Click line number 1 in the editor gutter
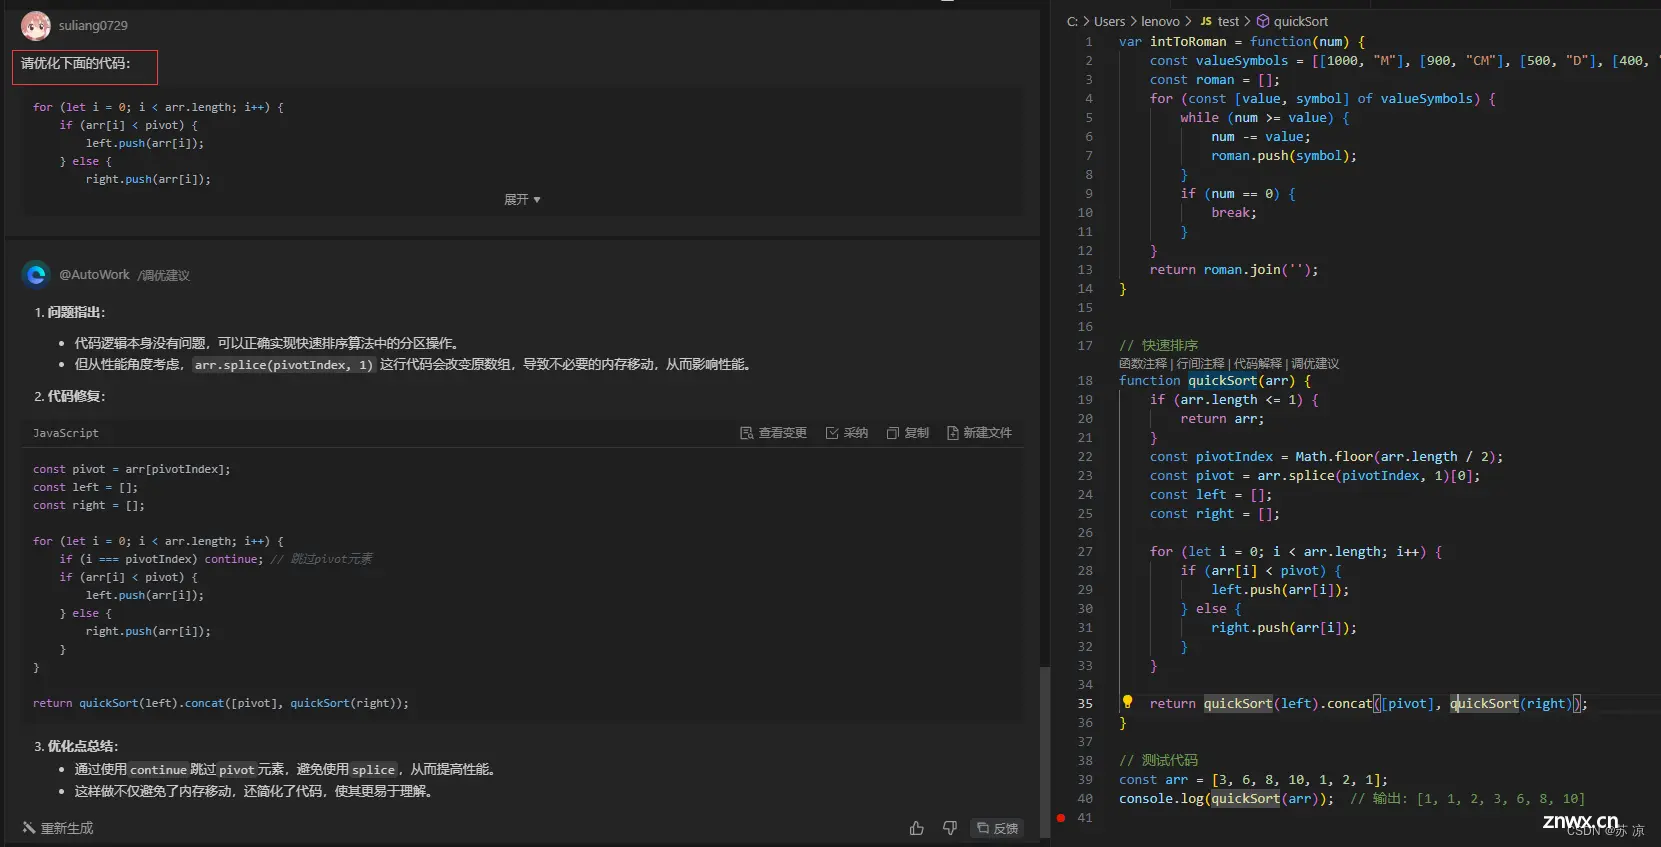The width and height of the screenshot is (1661, 847). click(x=1089, y=42)
